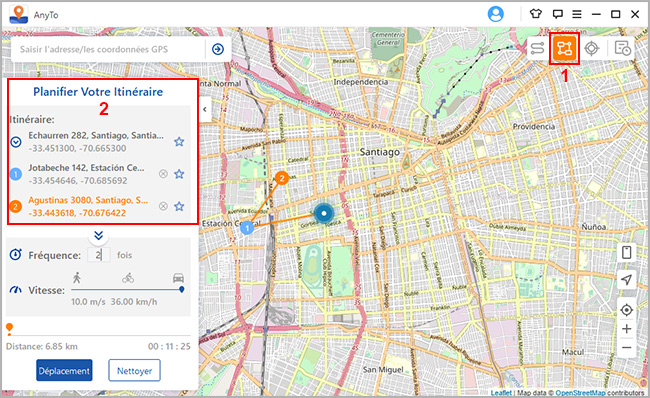Click the phone device icon on map
The height and width of the screenshot is (398, 650).
(626, 252)
